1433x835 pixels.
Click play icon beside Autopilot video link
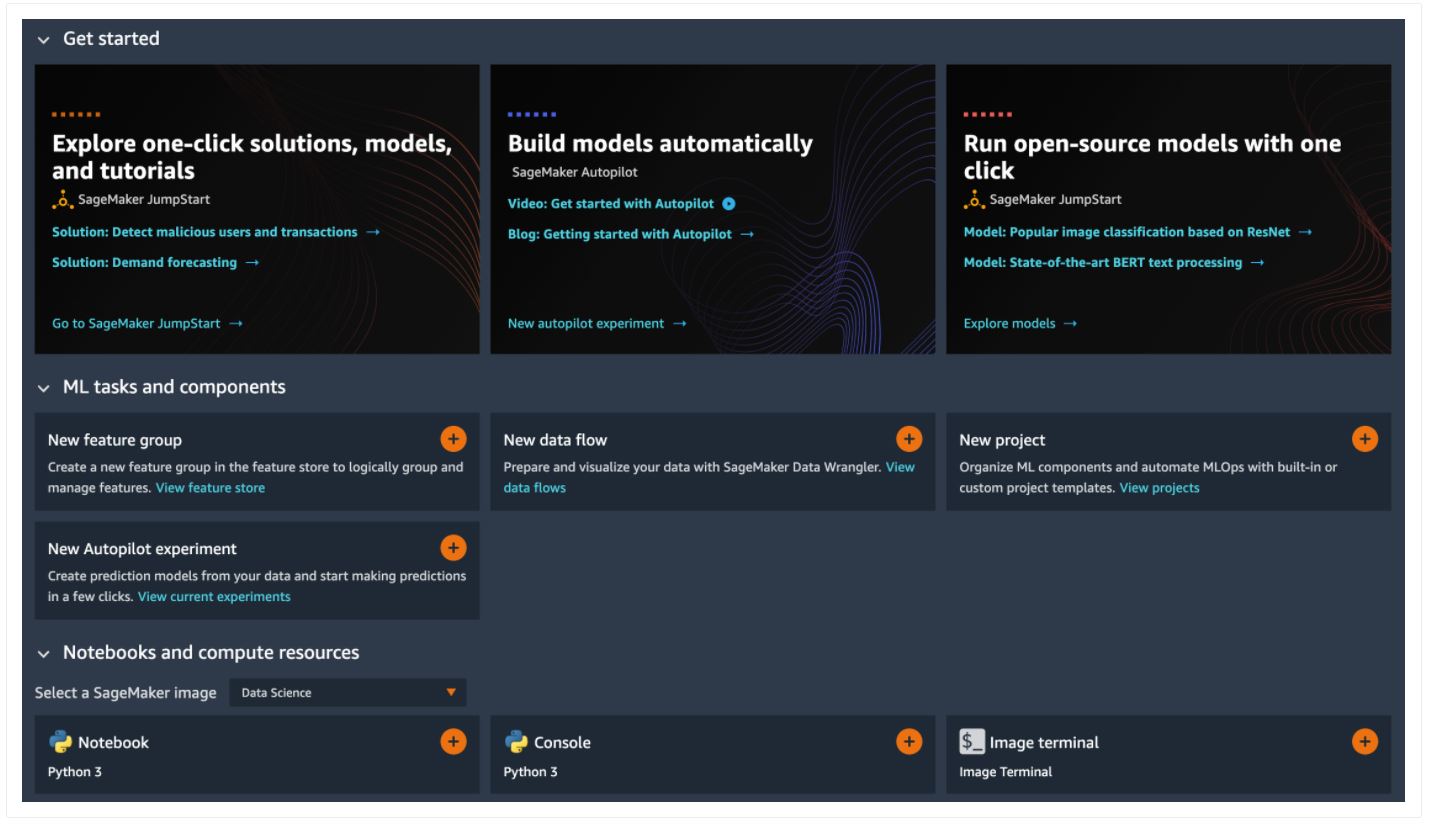click(x=729, y=204)
